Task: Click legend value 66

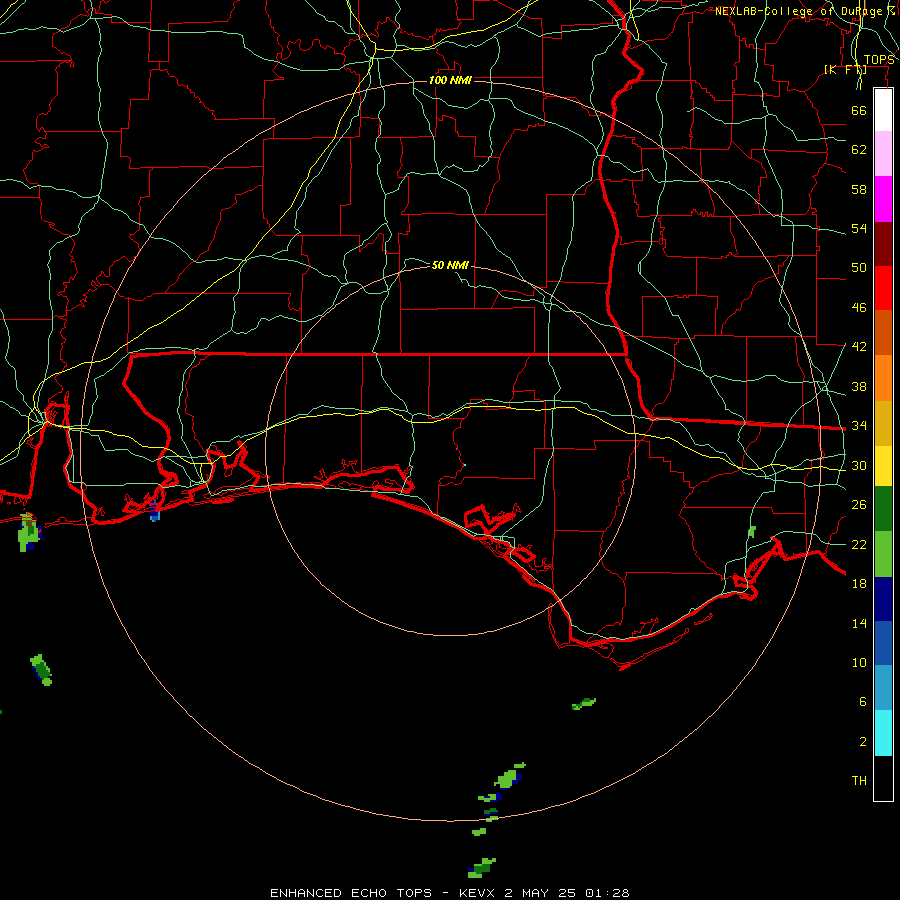Action: tap(859, 110)
